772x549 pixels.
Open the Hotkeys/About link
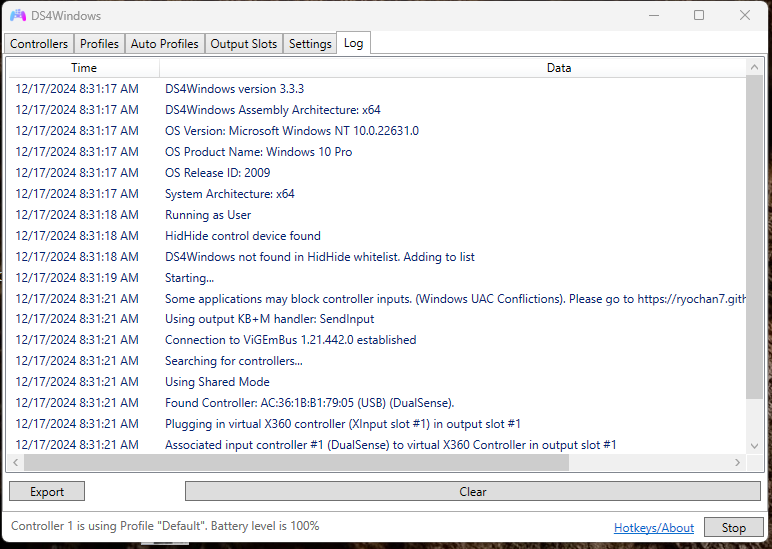coord(654,528)
